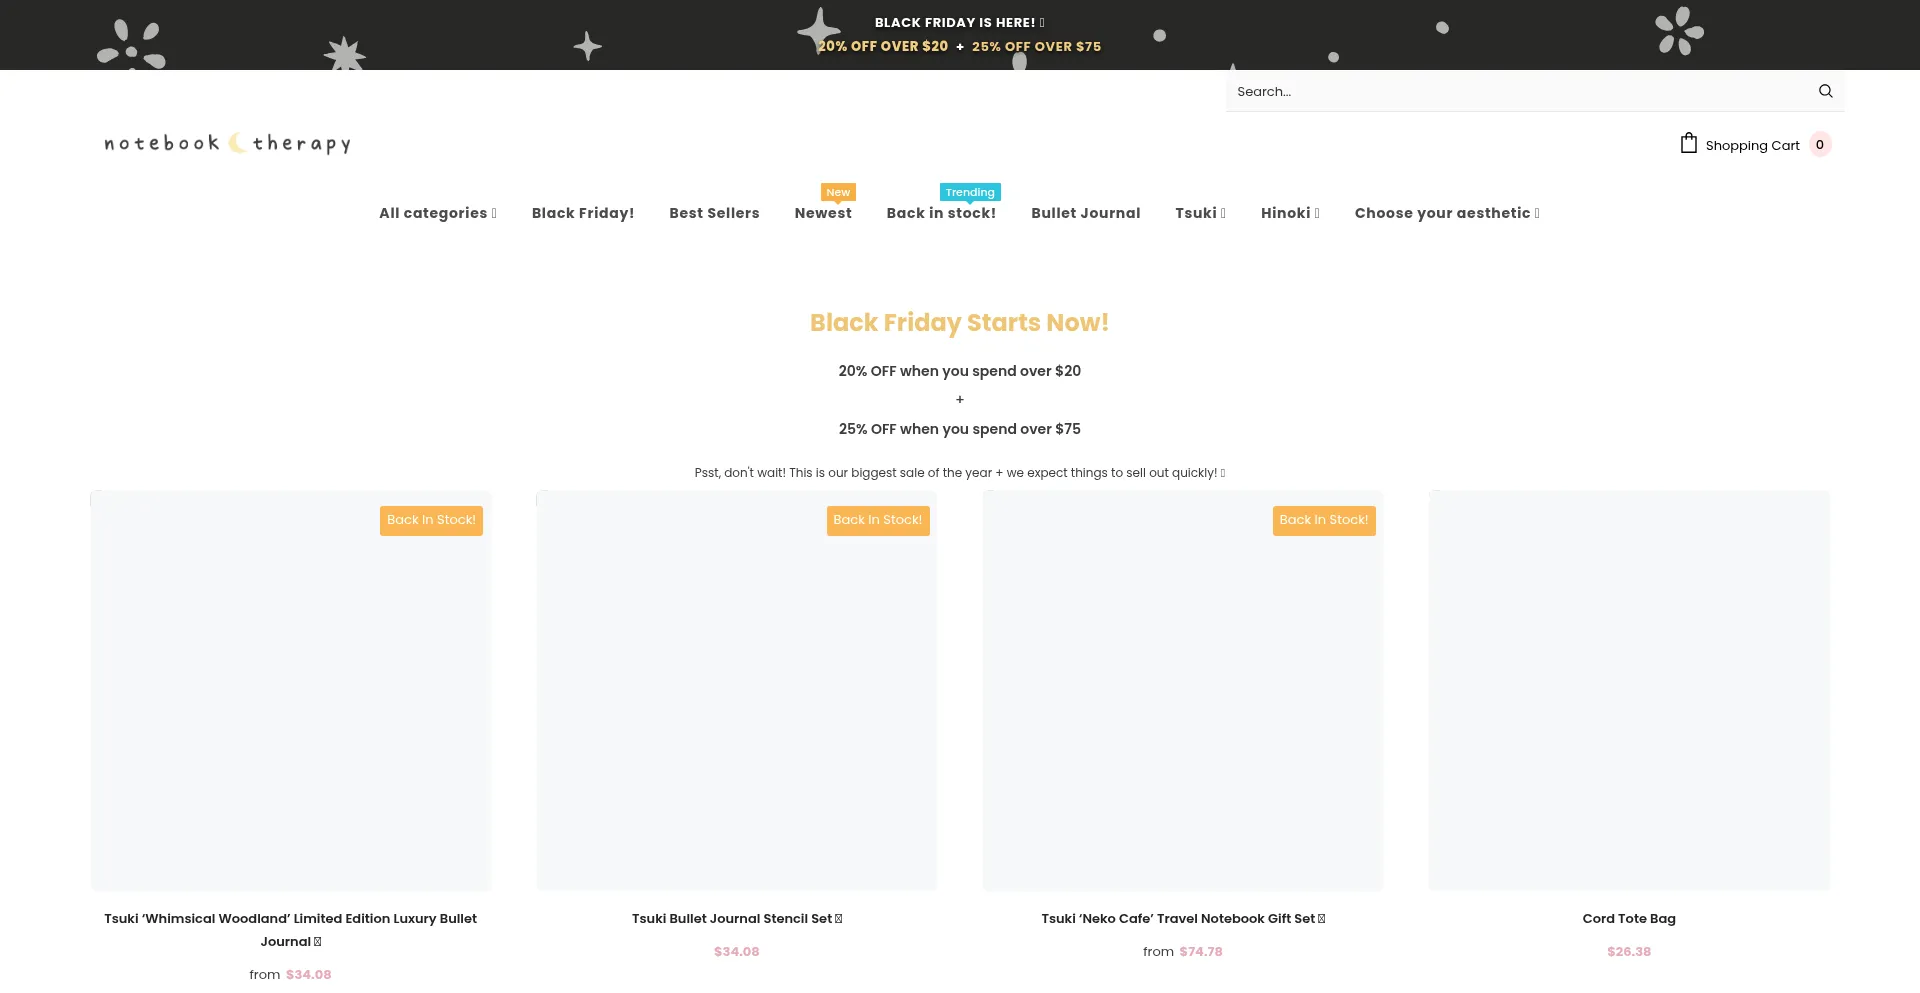Expand Choose your aesthetic menu
The width and height of the screenshot is (1920, 993).
point(1446,213)
